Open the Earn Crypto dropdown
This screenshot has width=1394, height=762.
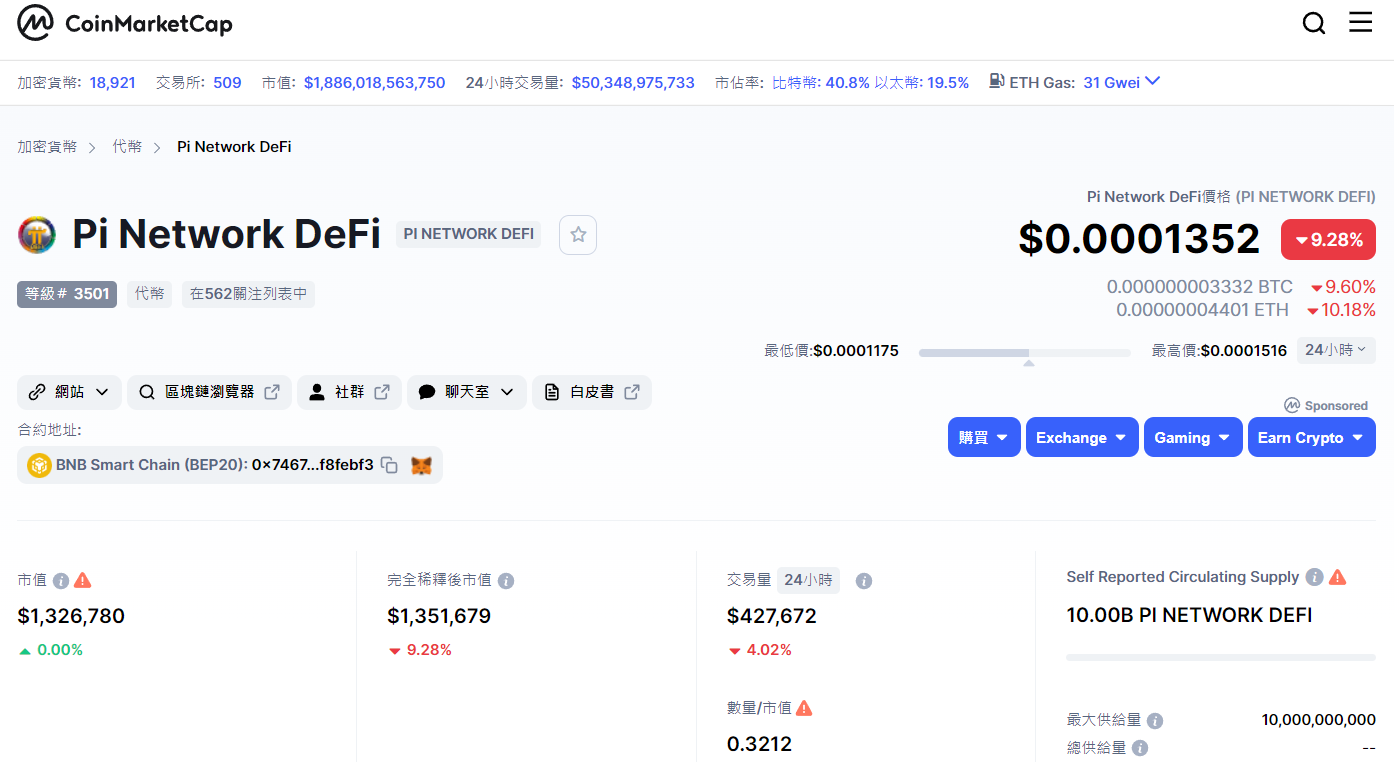(1312, 437)
